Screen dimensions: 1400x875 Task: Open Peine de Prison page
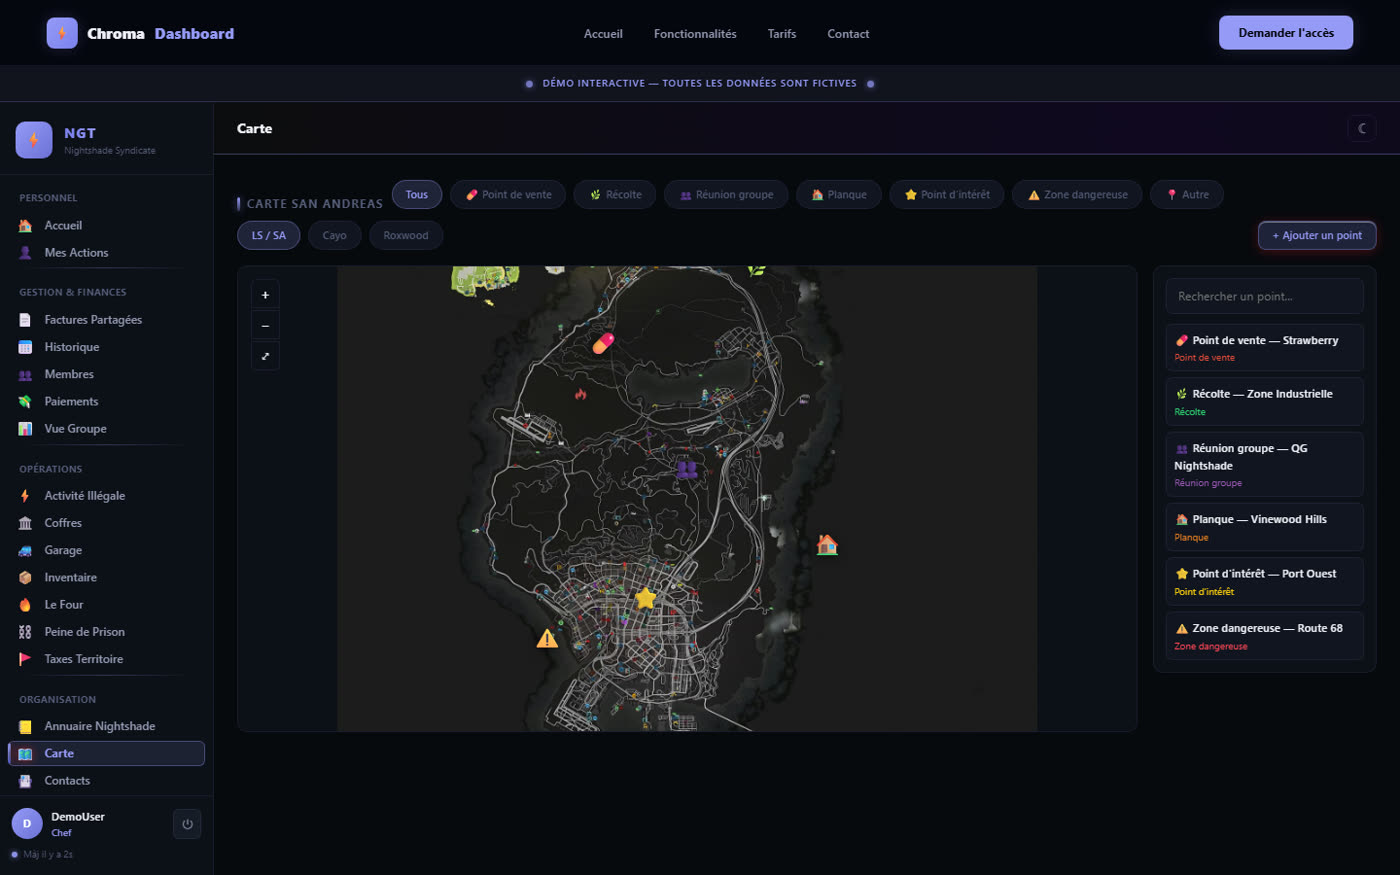pyautogui.click(x=106, y=632)
